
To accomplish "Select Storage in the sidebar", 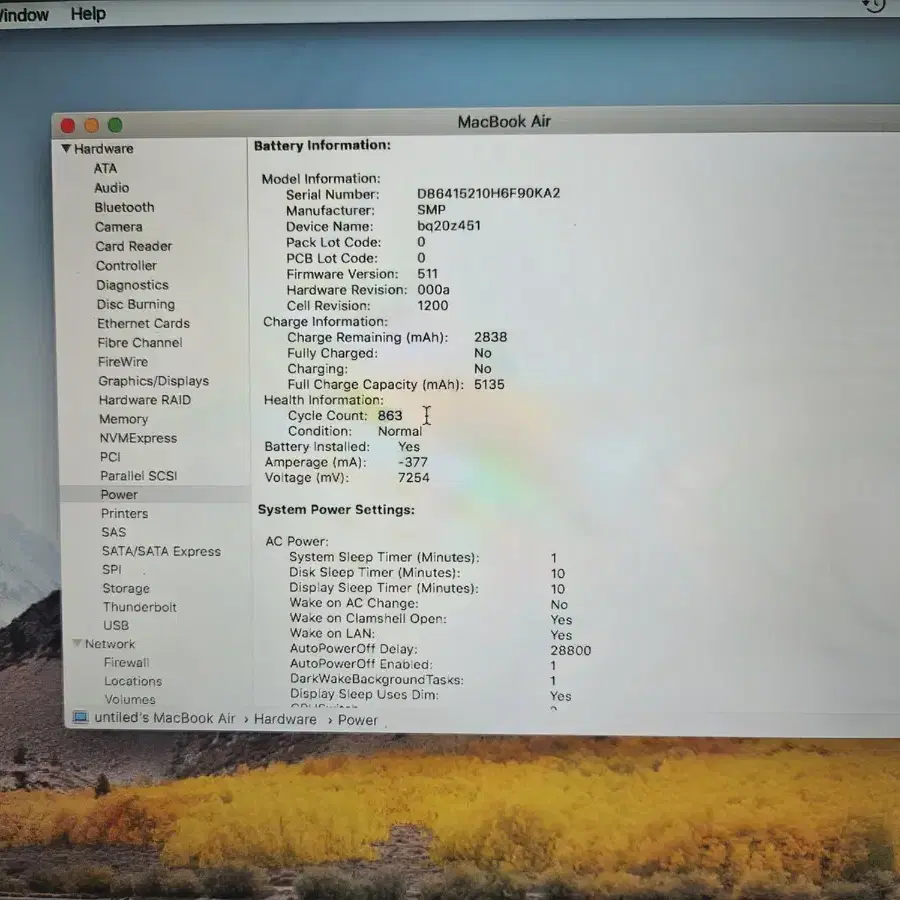I will click(126, 588).
